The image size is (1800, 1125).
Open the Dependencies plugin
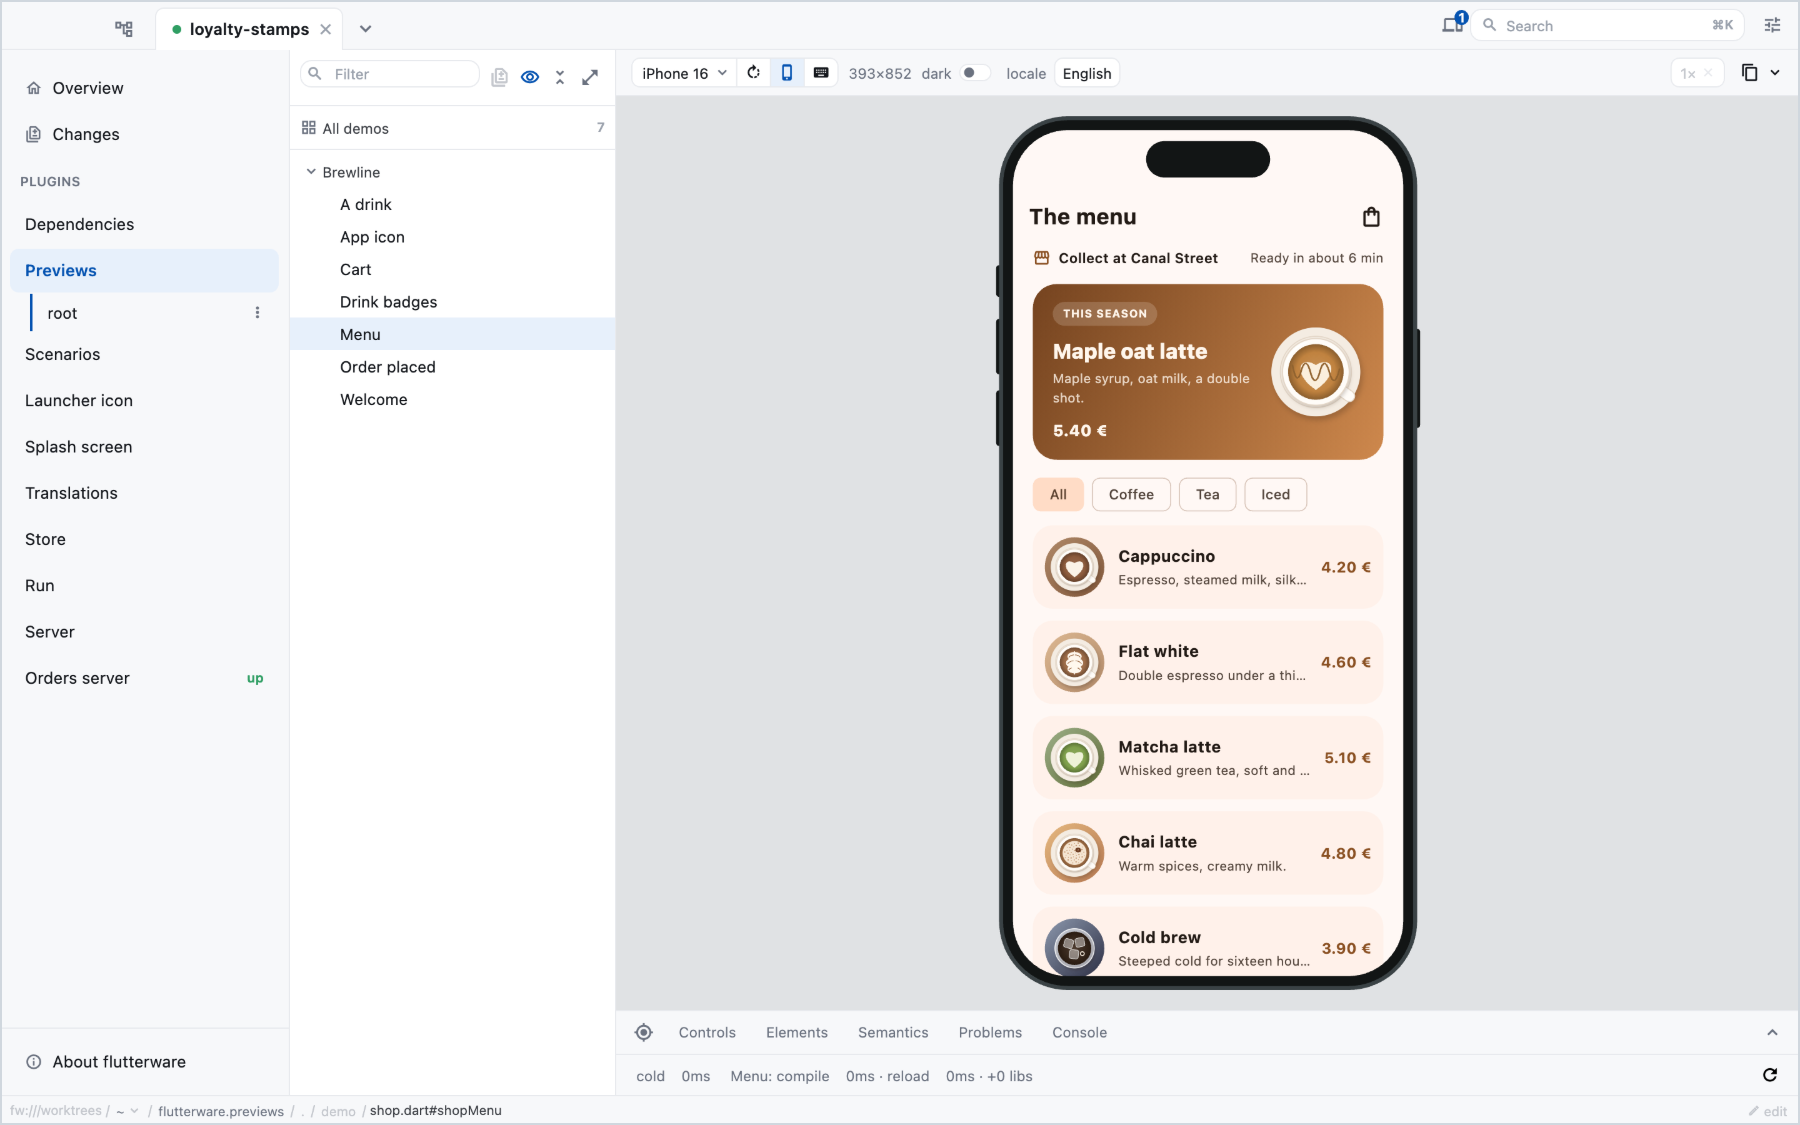[144, 224]
